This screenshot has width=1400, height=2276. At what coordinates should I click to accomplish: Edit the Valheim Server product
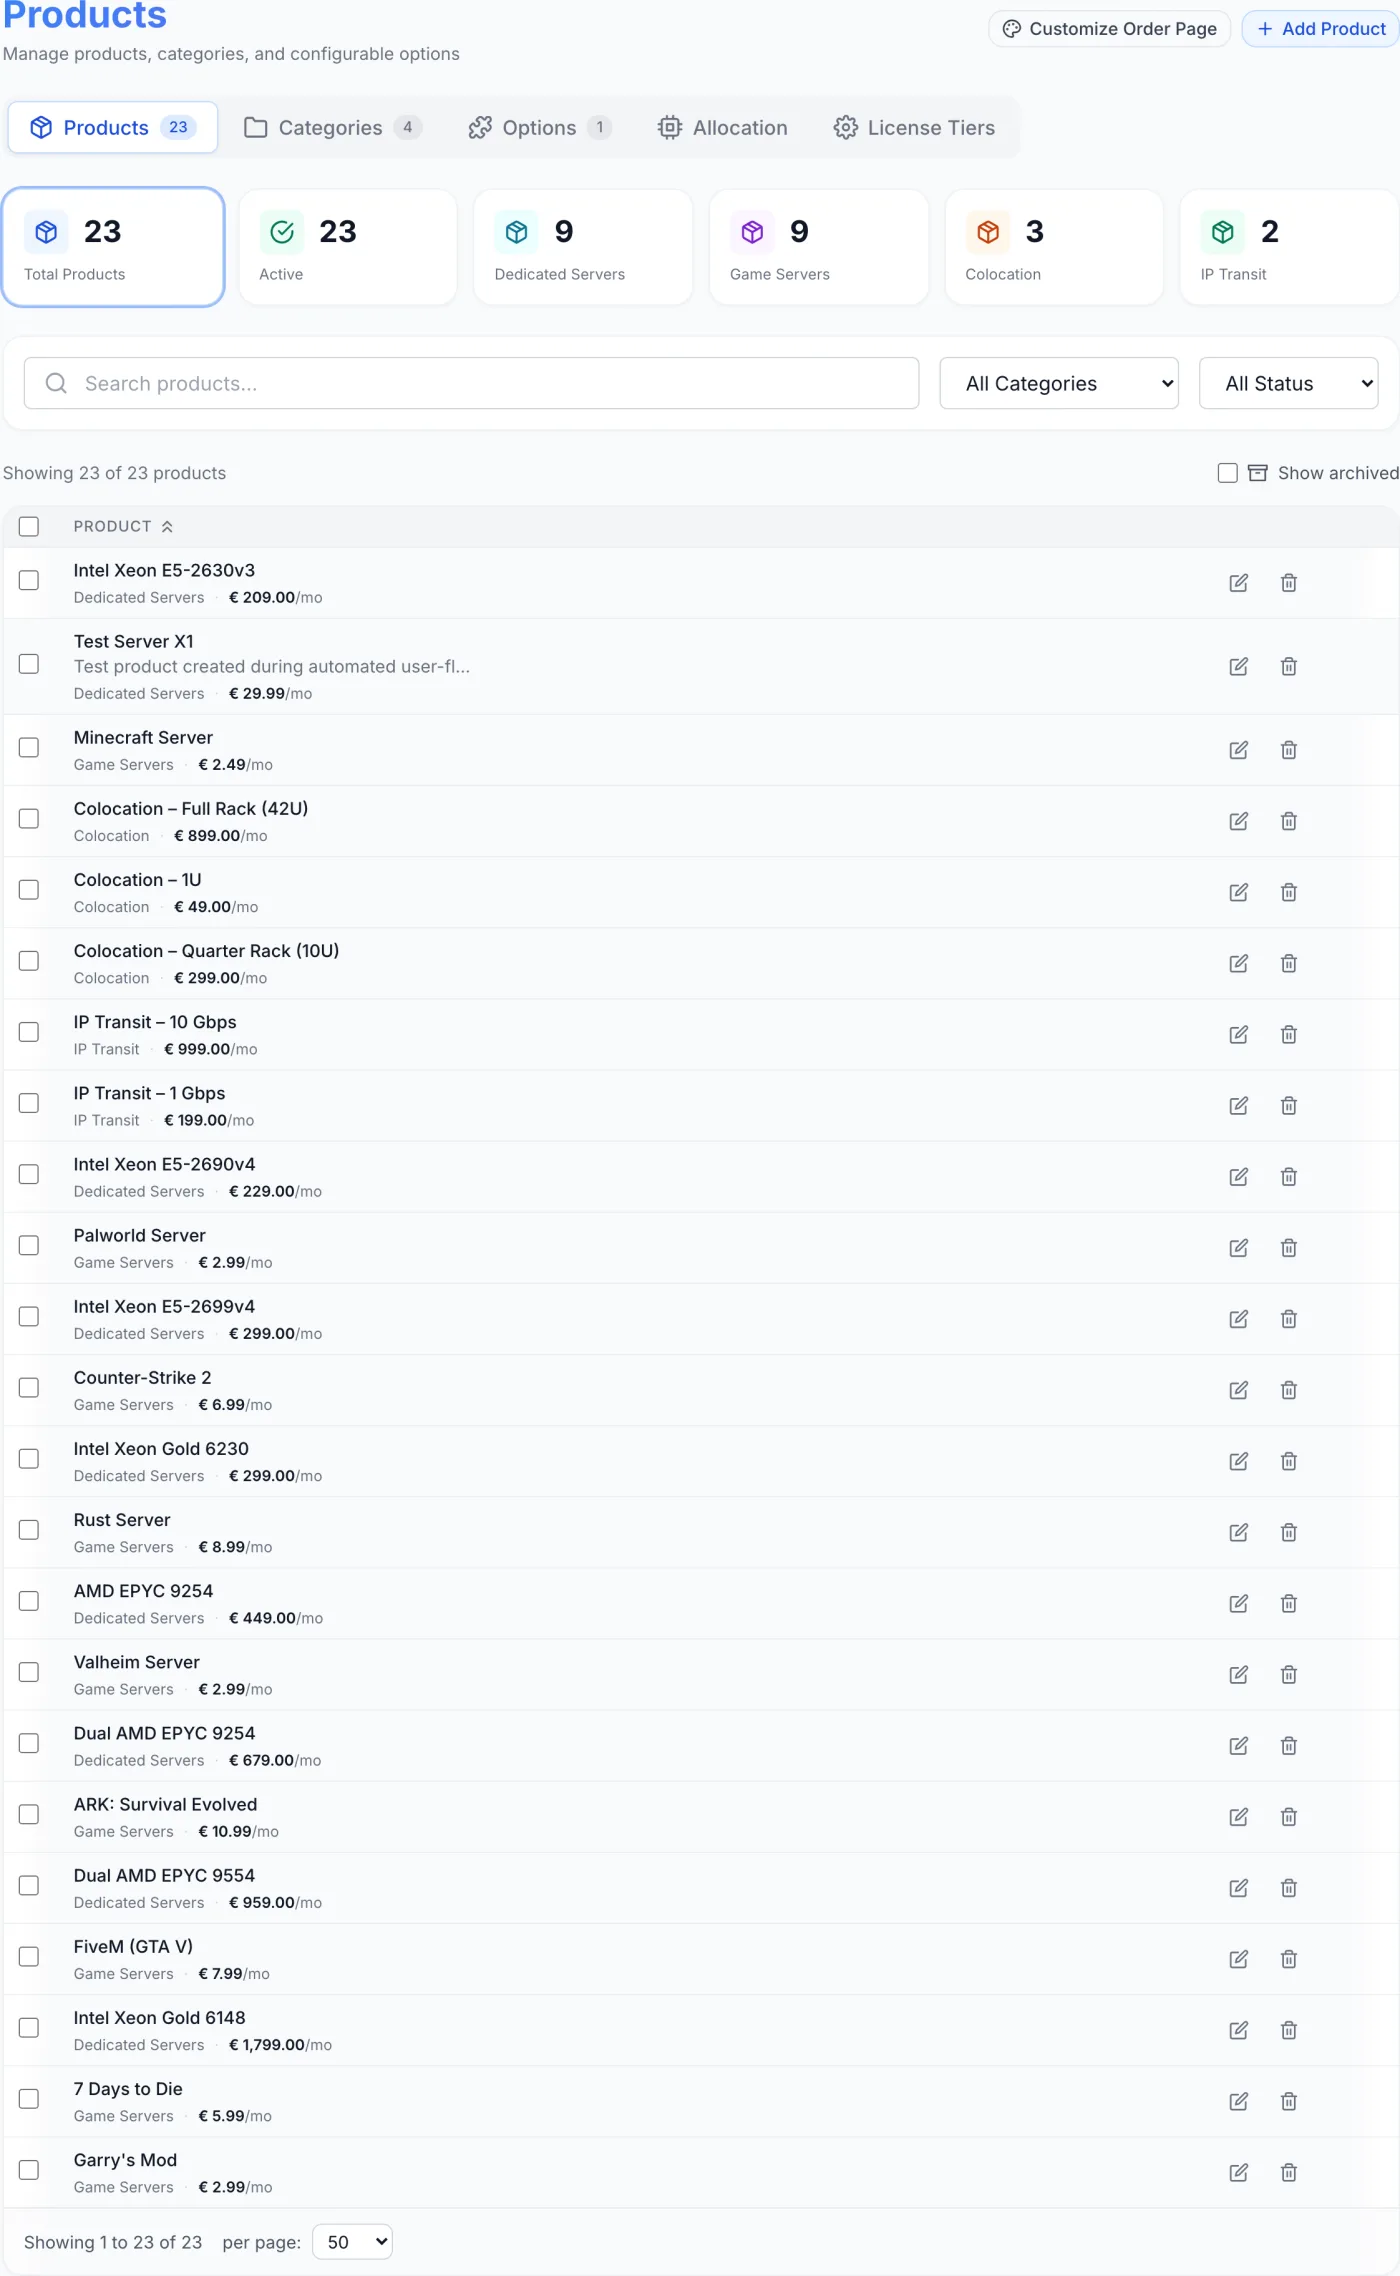[x=1238, y=1674]
